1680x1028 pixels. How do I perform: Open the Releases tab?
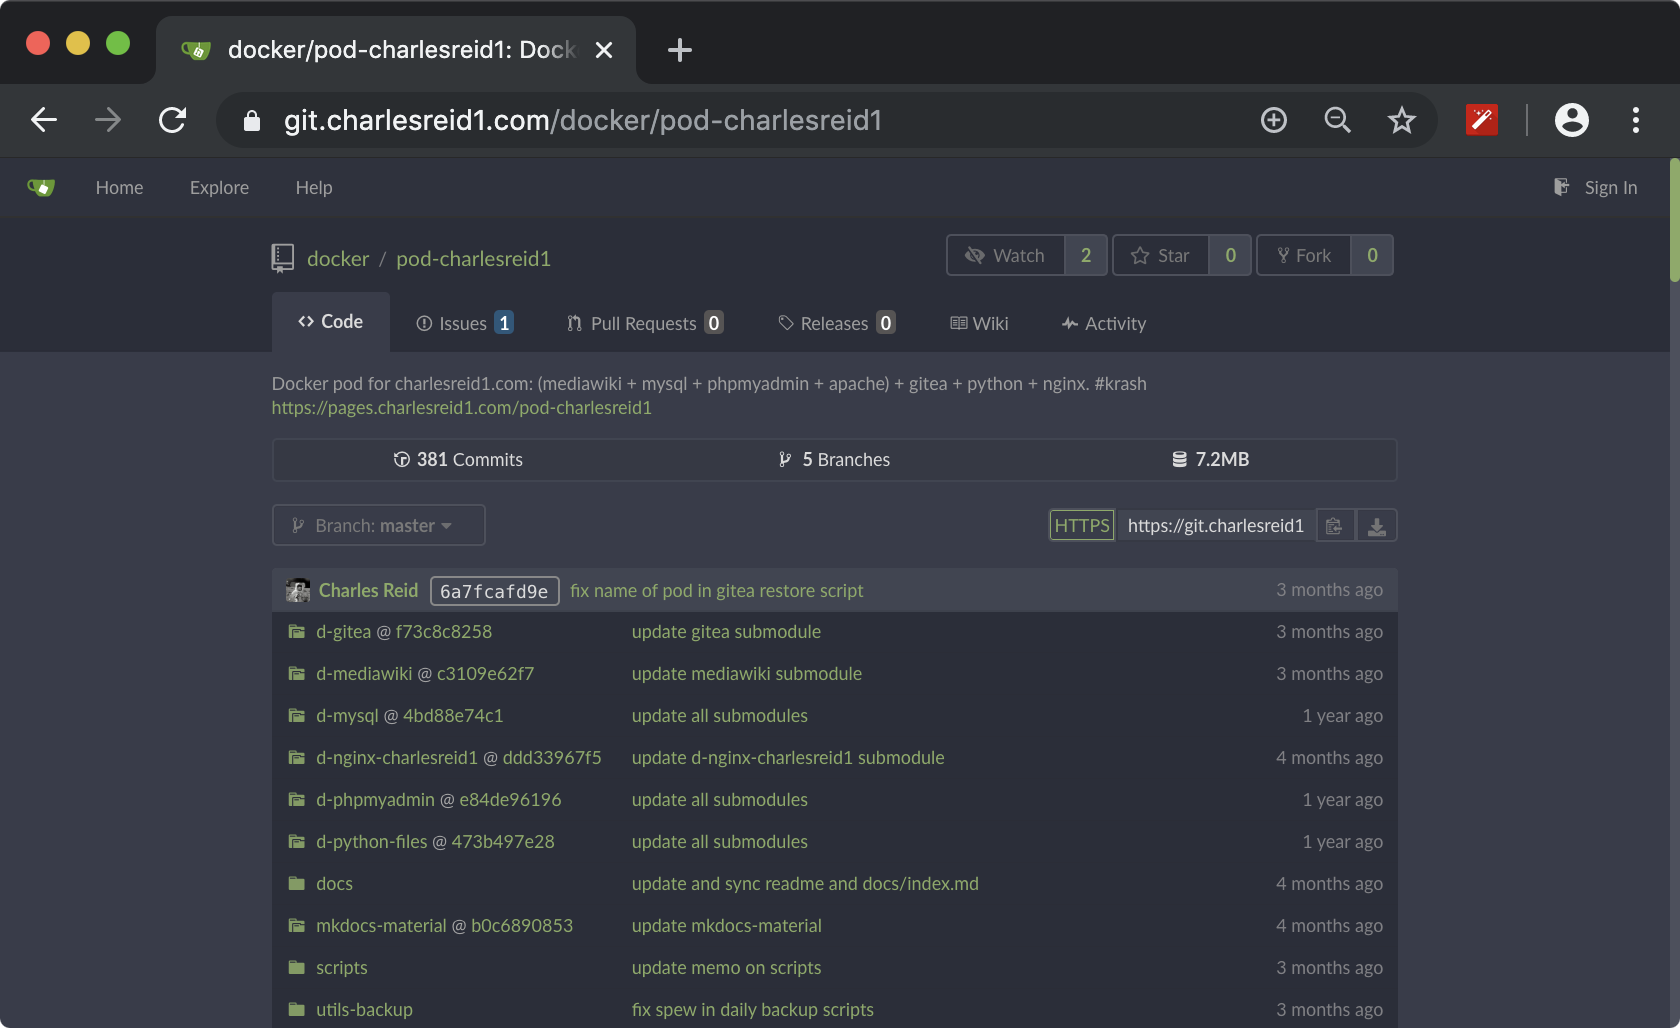837,323
